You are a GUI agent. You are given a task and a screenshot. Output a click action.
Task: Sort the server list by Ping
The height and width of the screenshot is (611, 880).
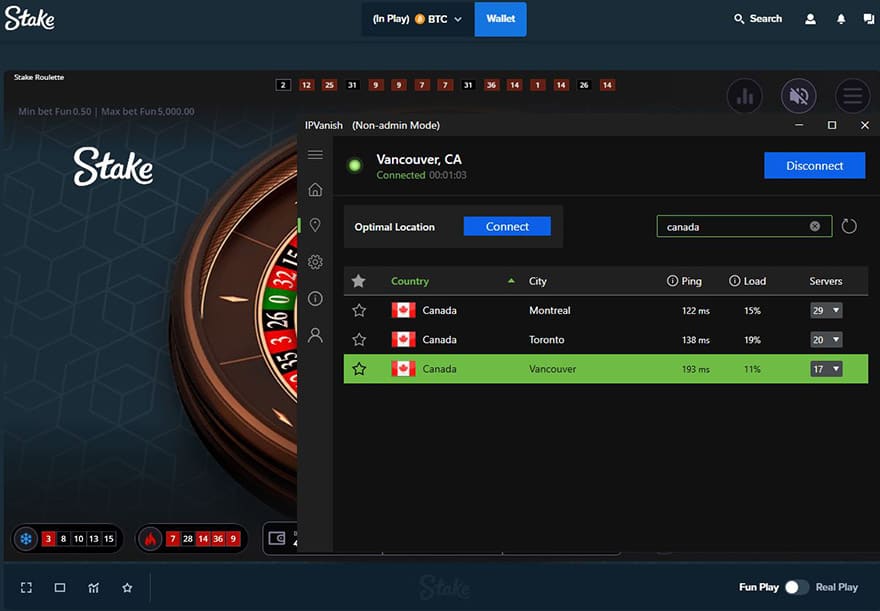[x=691, y=281]
